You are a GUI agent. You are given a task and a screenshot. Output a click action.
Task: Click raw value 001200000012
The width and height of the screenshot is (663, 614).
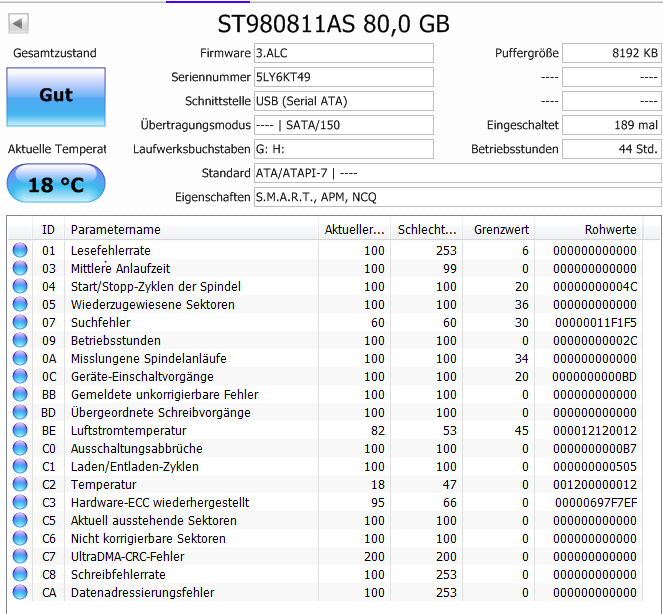tap(595, 484)
